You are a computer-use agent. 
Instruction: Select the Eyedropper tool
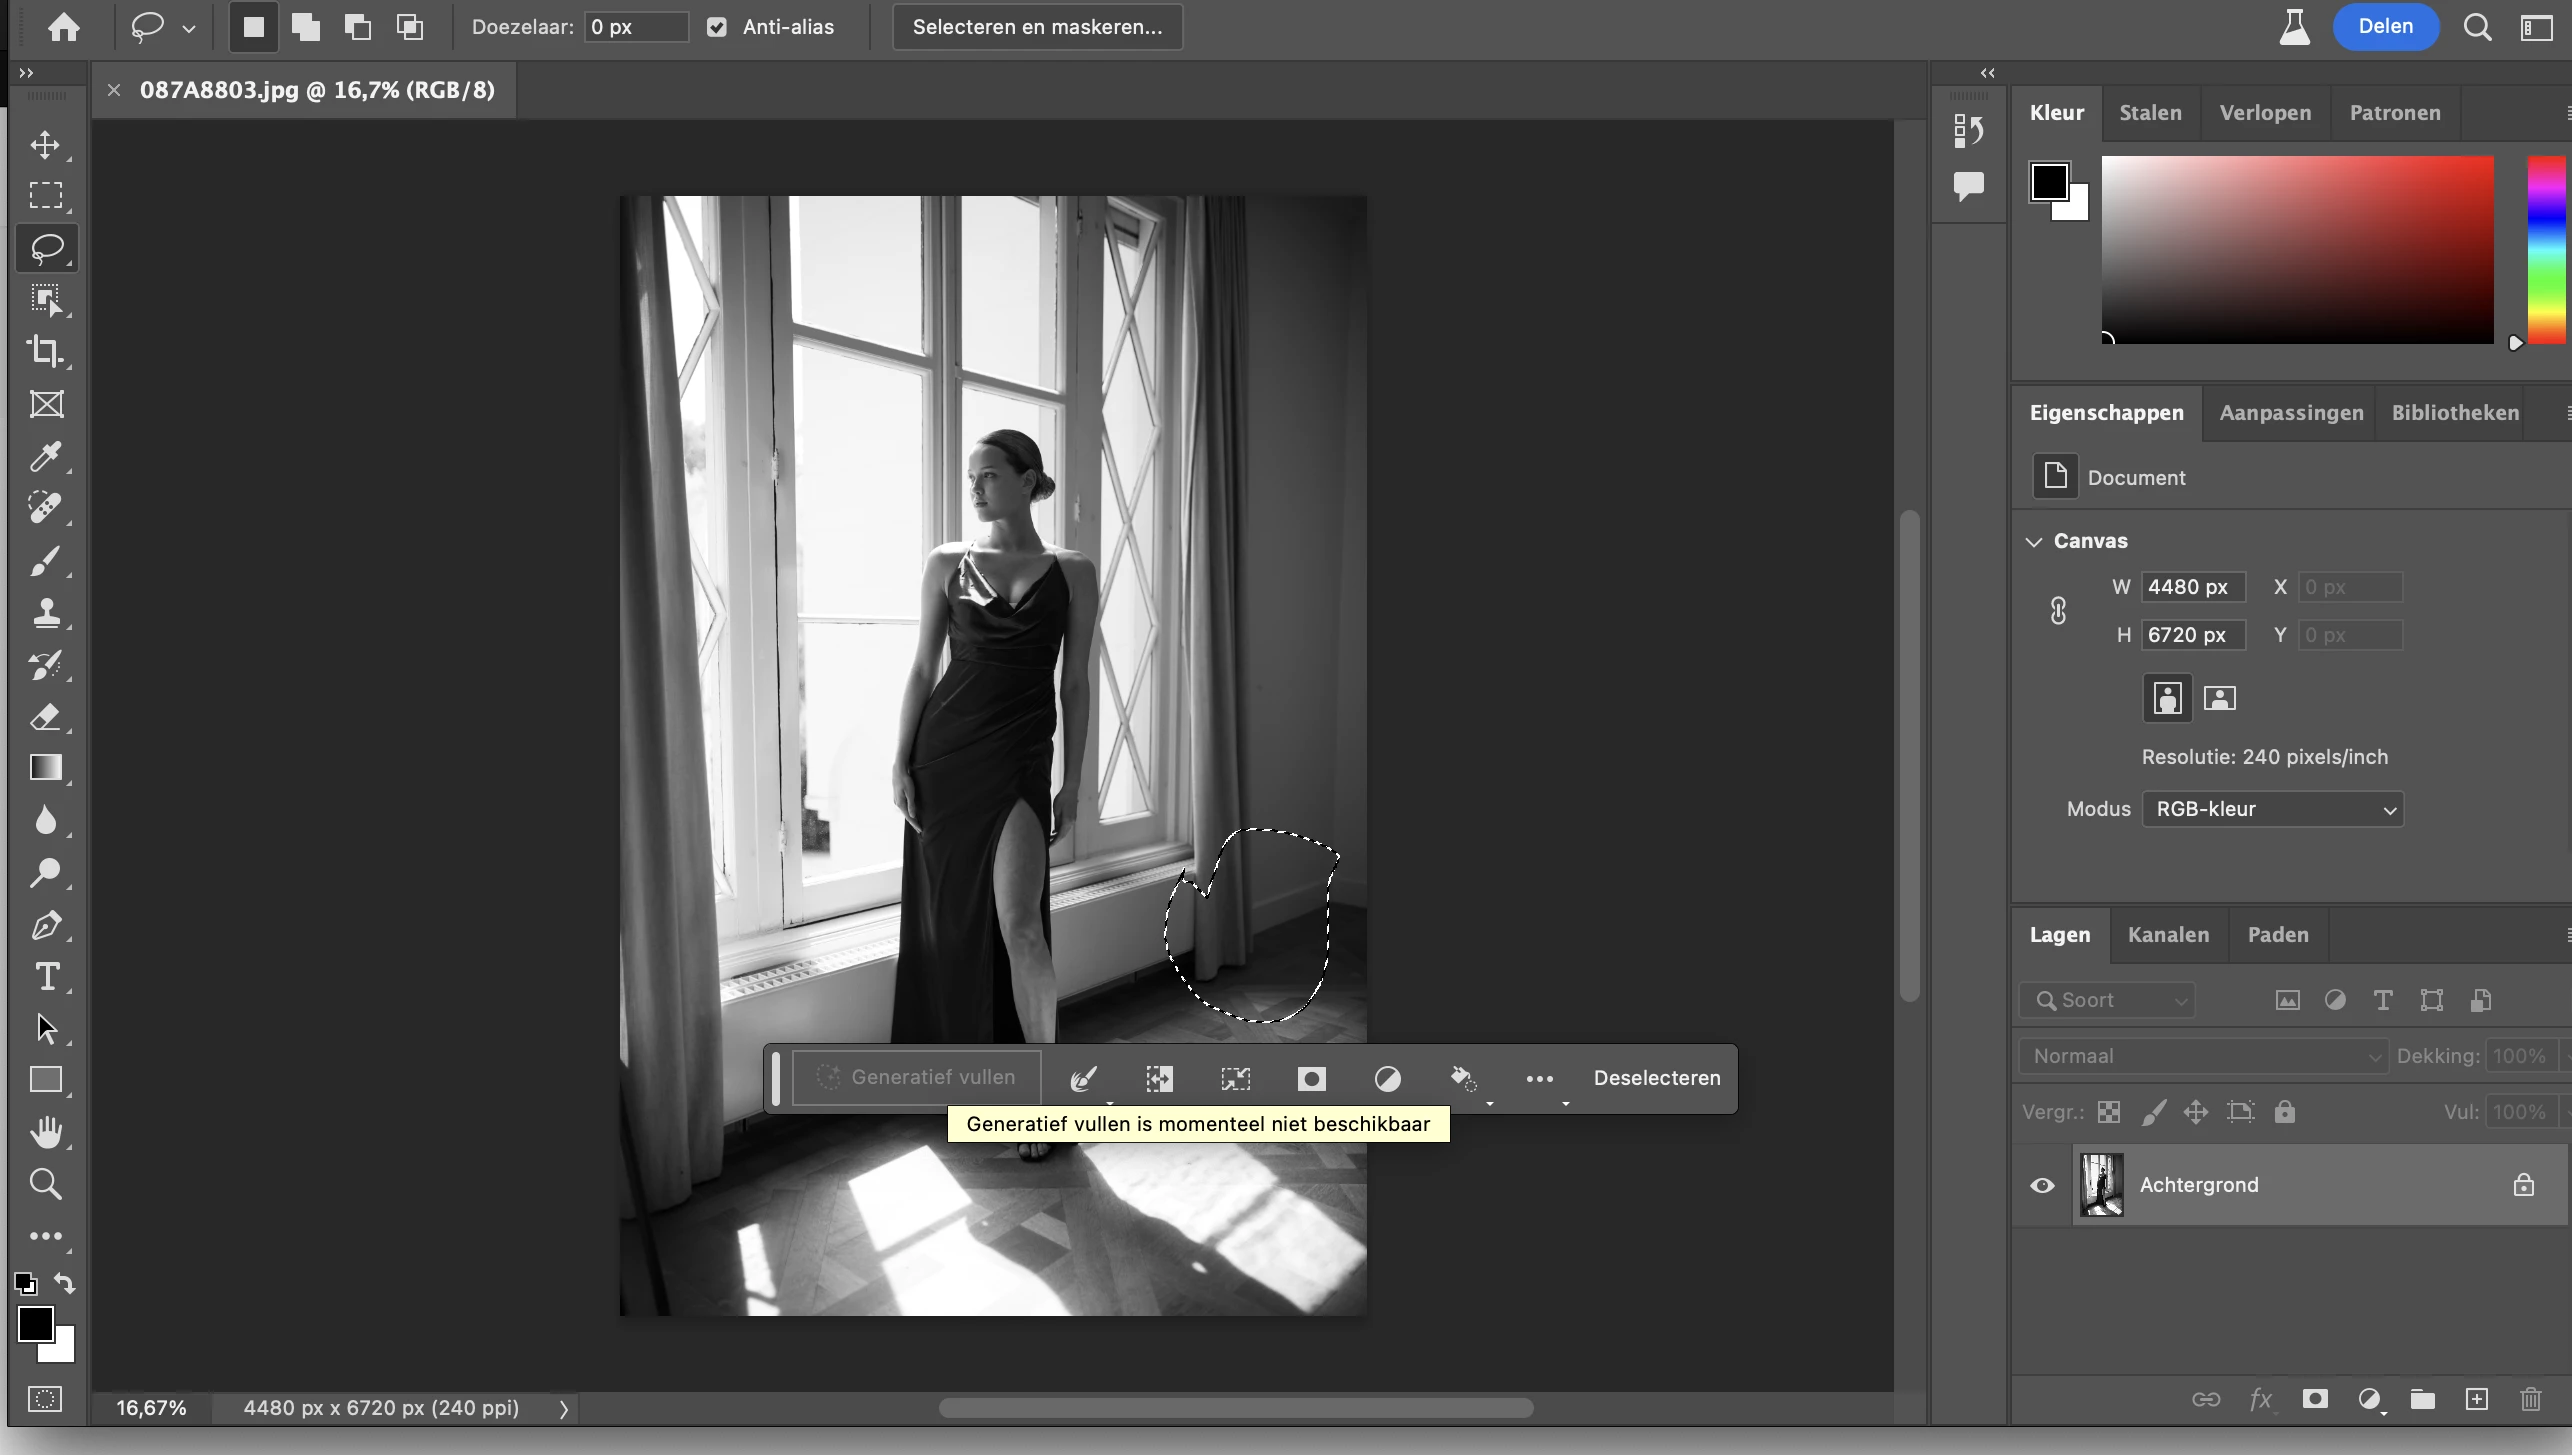pyautogui.click(x=45, y=457)
